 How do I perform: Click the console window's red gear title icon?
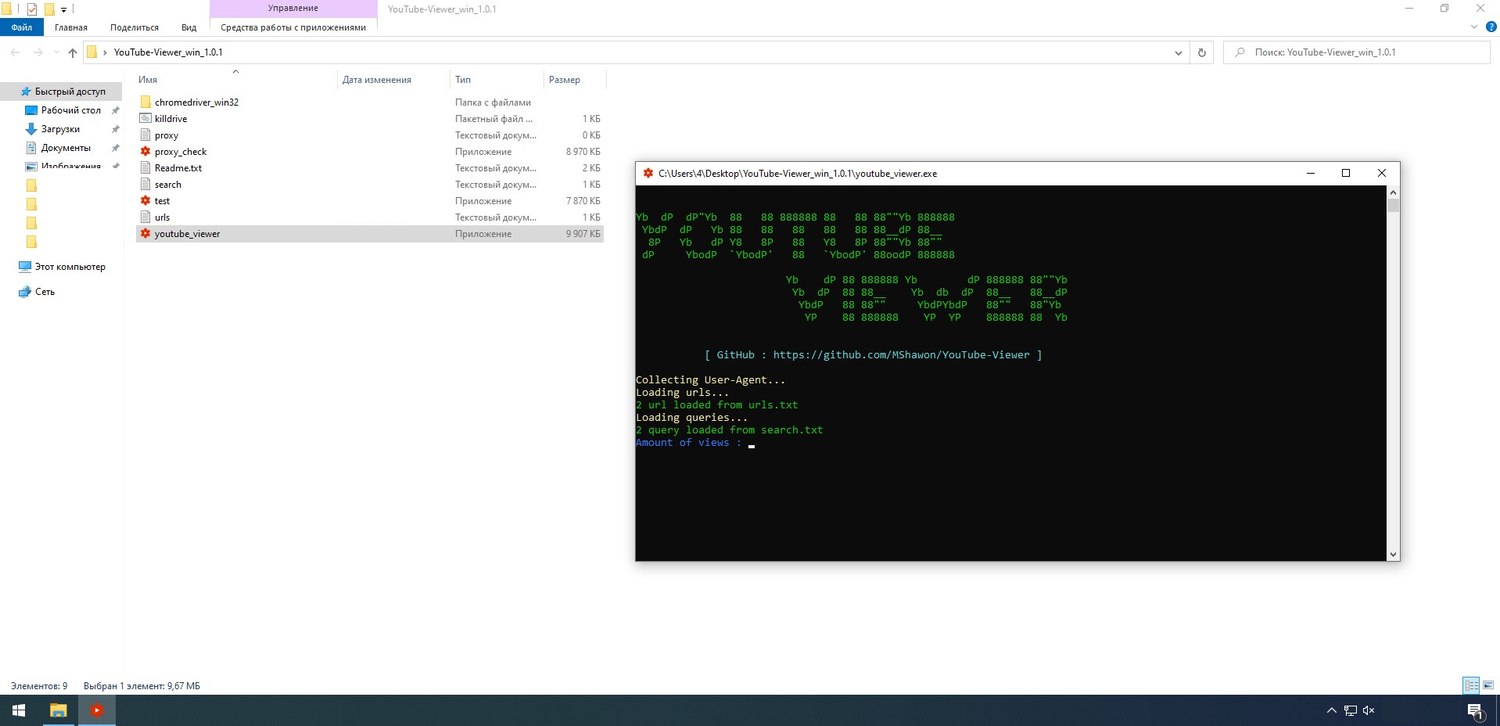tap(648, 173)
